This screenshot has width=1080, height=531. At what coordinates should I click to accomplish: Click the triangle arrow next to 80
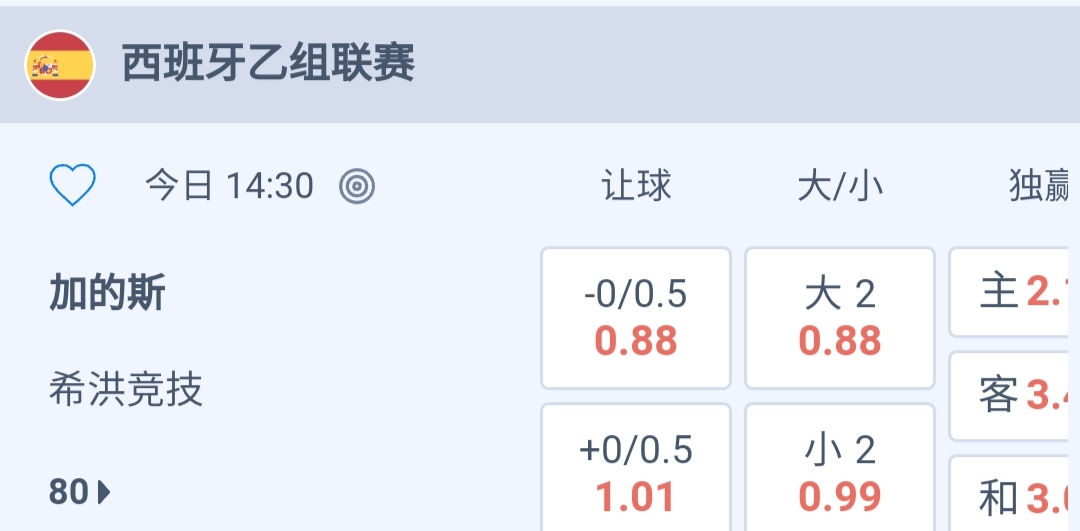104,492
